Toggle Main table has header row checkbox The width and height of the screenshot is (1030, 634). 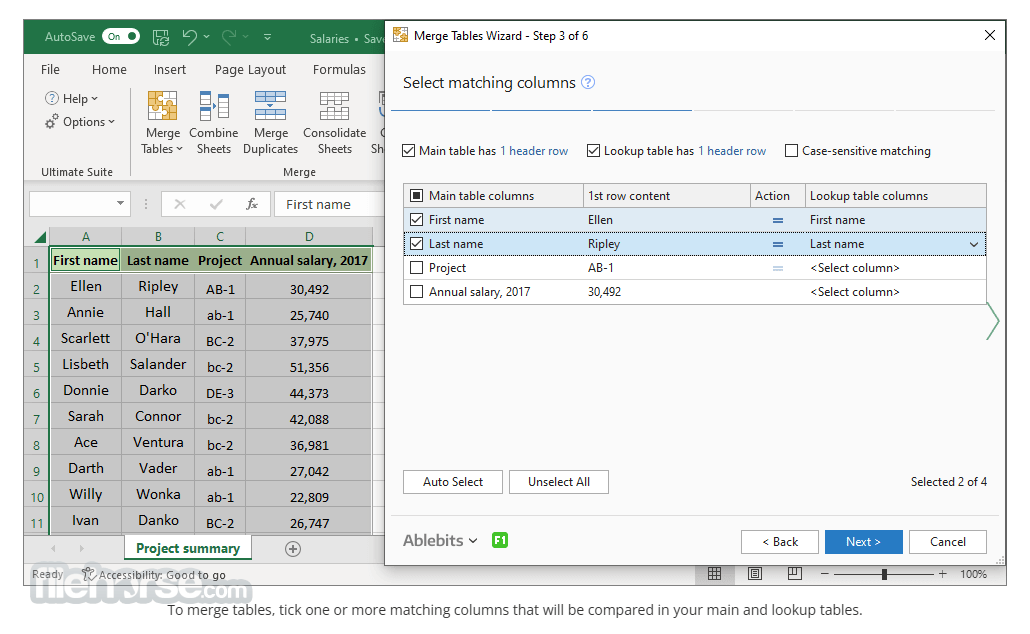[x=409, y=150]
